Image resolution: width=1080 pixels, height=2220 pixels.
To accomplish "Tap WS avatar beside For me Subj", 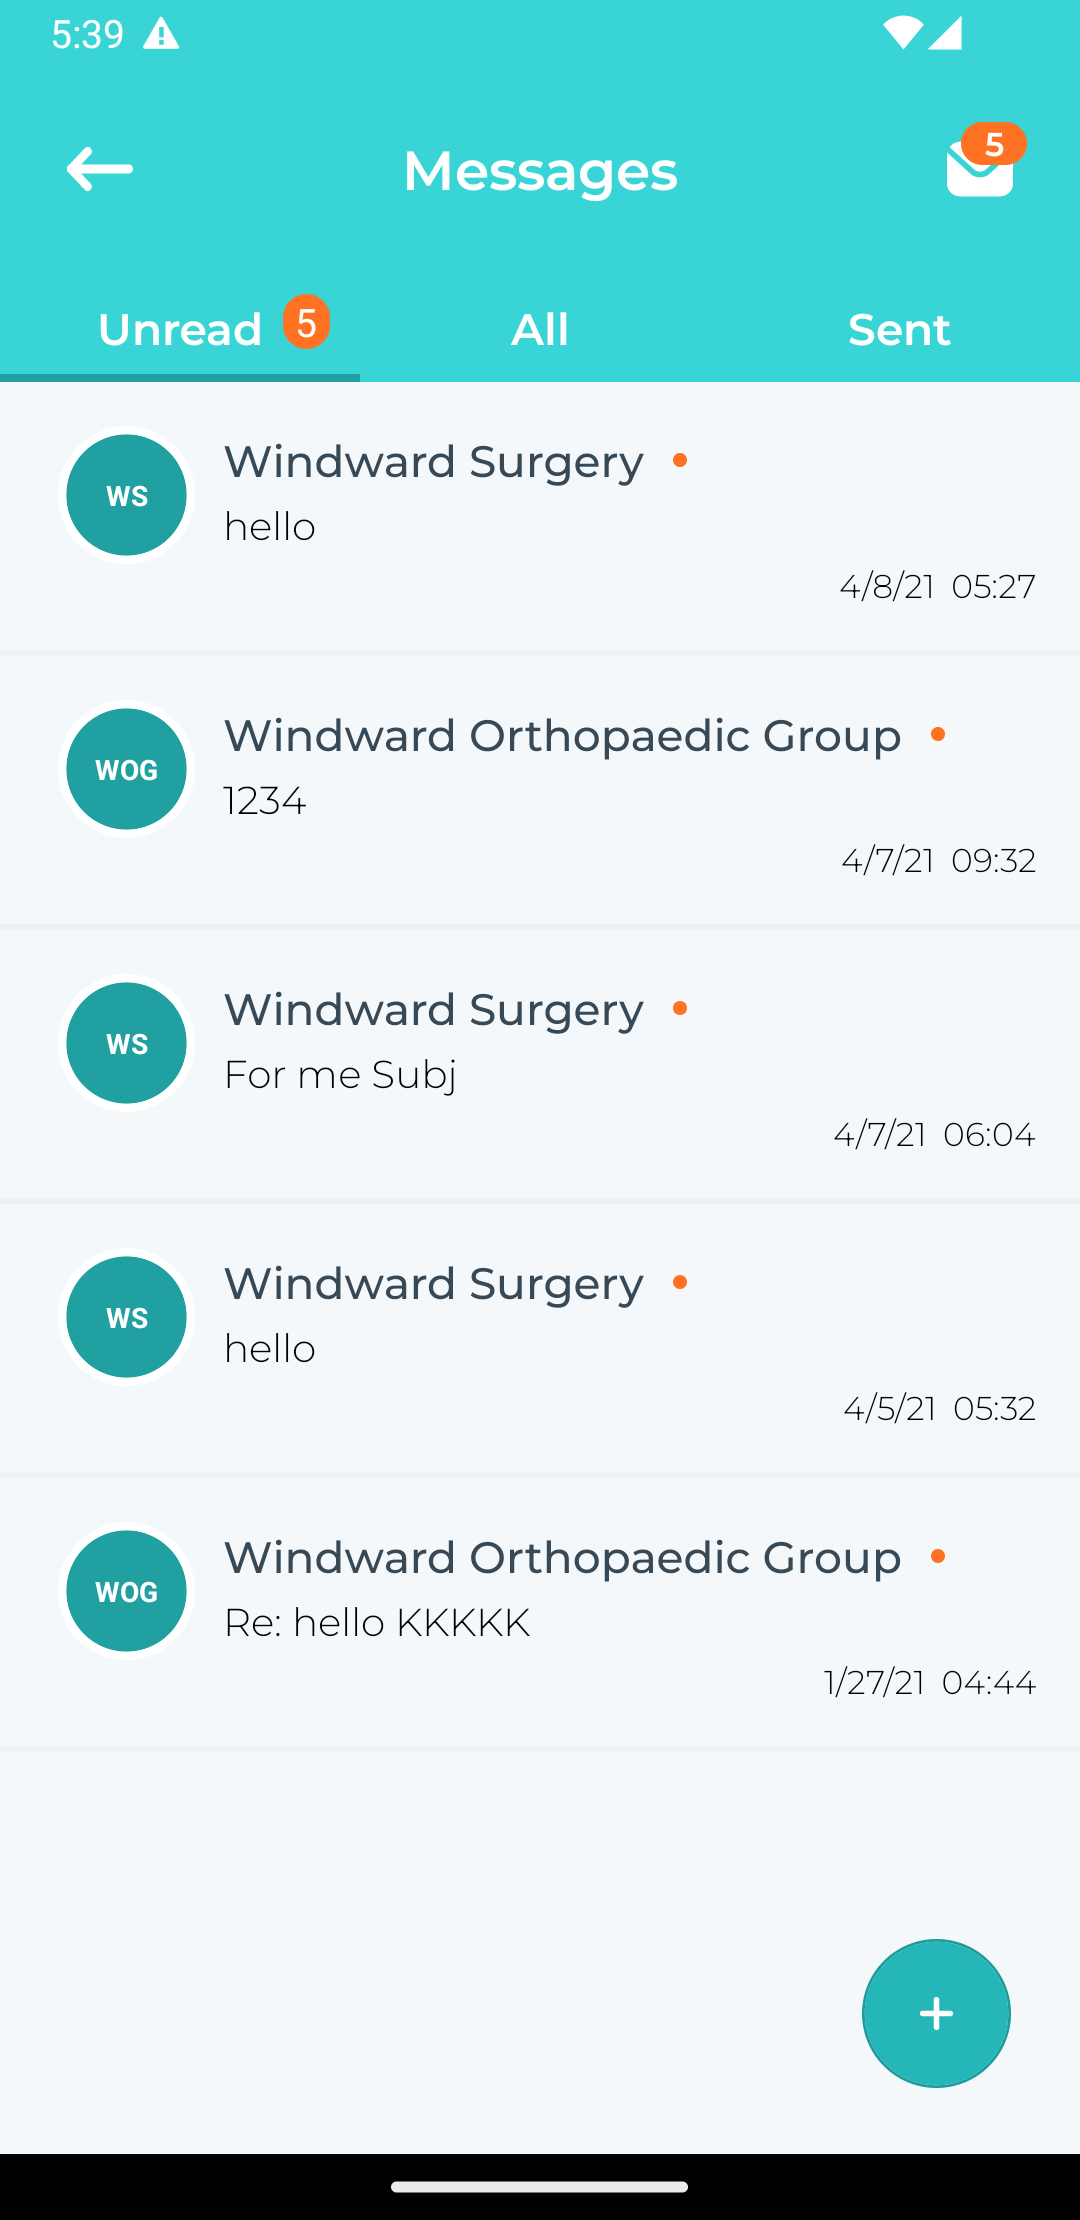I will tap(126, 1043).
